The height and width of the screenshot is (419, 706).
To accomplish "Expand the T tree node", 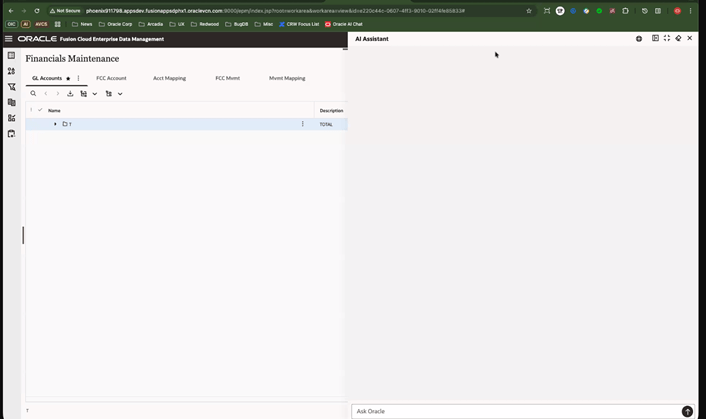I will click(55, 124).
